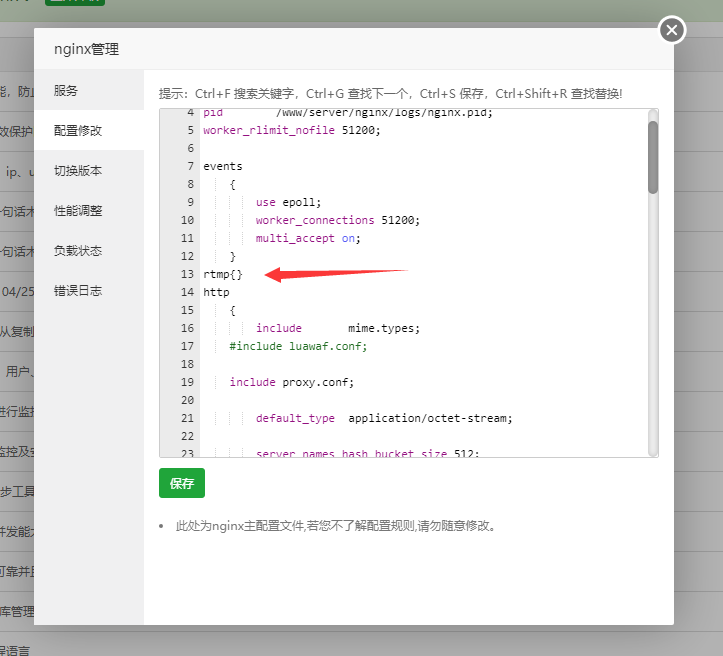Click the use epoll; line
The image size is (723, 656).
pyautogui.click(x=289, y=202)
